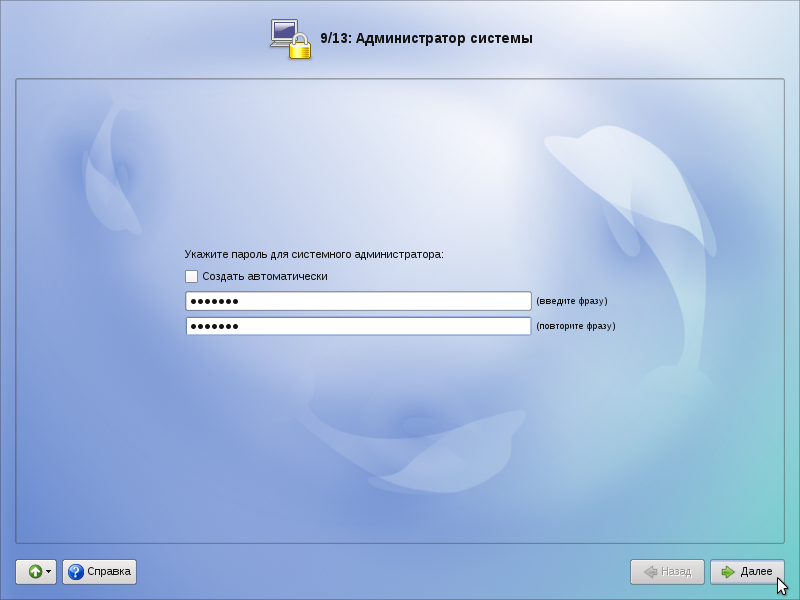Screen dimensions: 800x600
Task: Click the computer with padlock header icon
Action: pyautogui.click(x=285, y=34)
